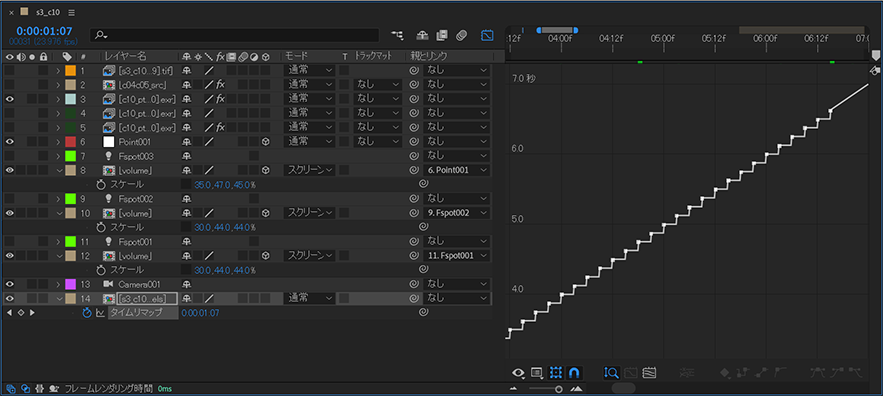
Task: Toggle the graph editor snap magnet
Action: (574, 373)
